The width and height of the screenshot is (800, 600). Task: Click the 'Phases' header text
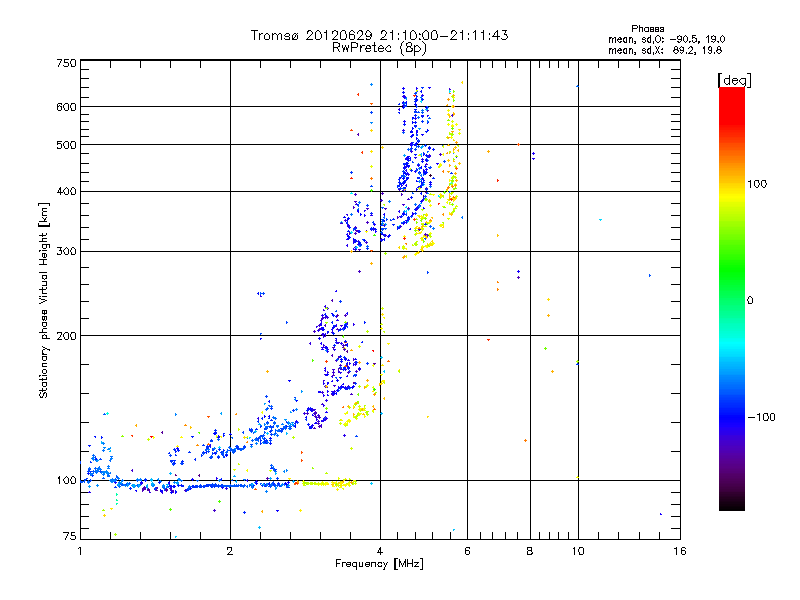pos(647,29)
